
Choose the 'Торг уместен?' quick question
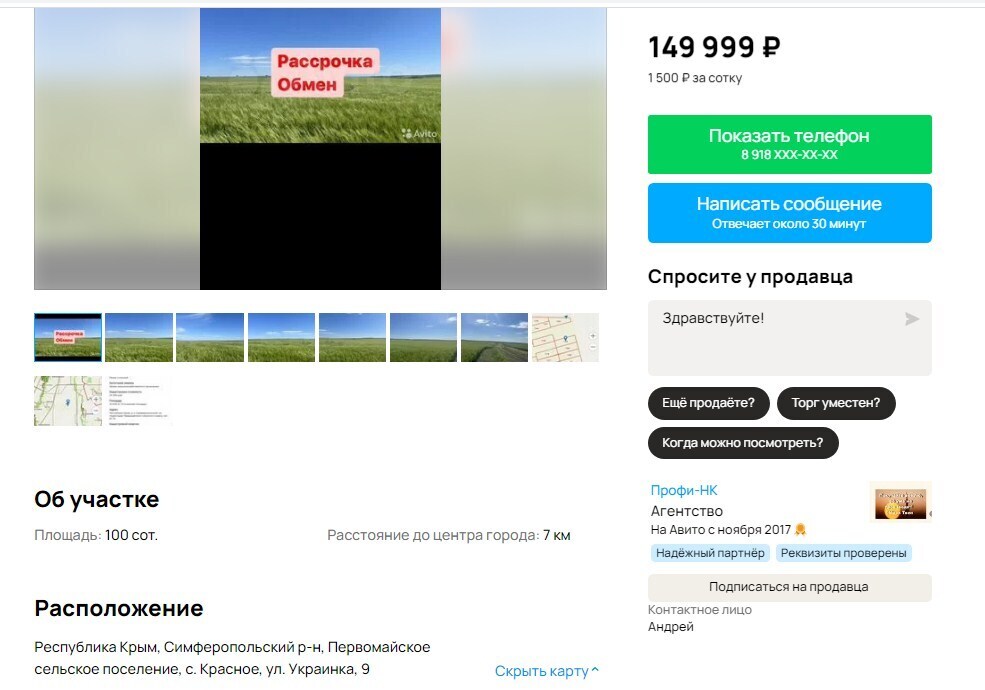835,403
